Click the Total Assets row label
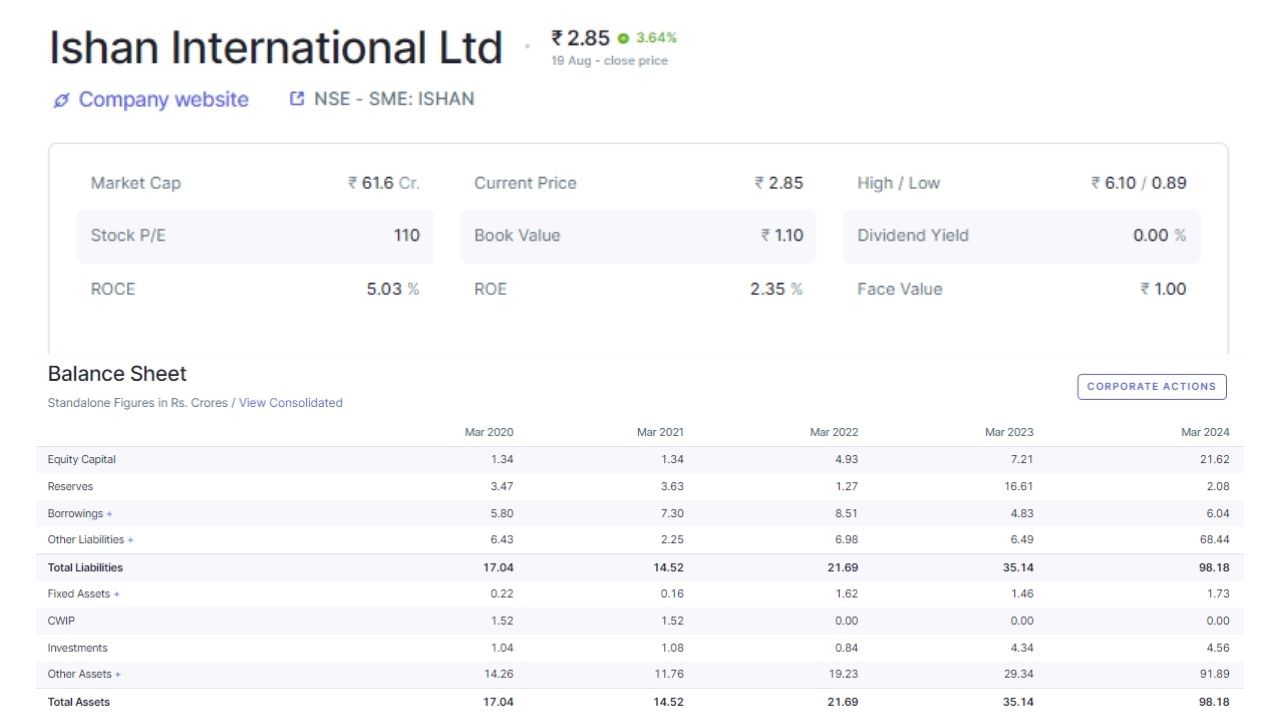 tap(79, 702)
